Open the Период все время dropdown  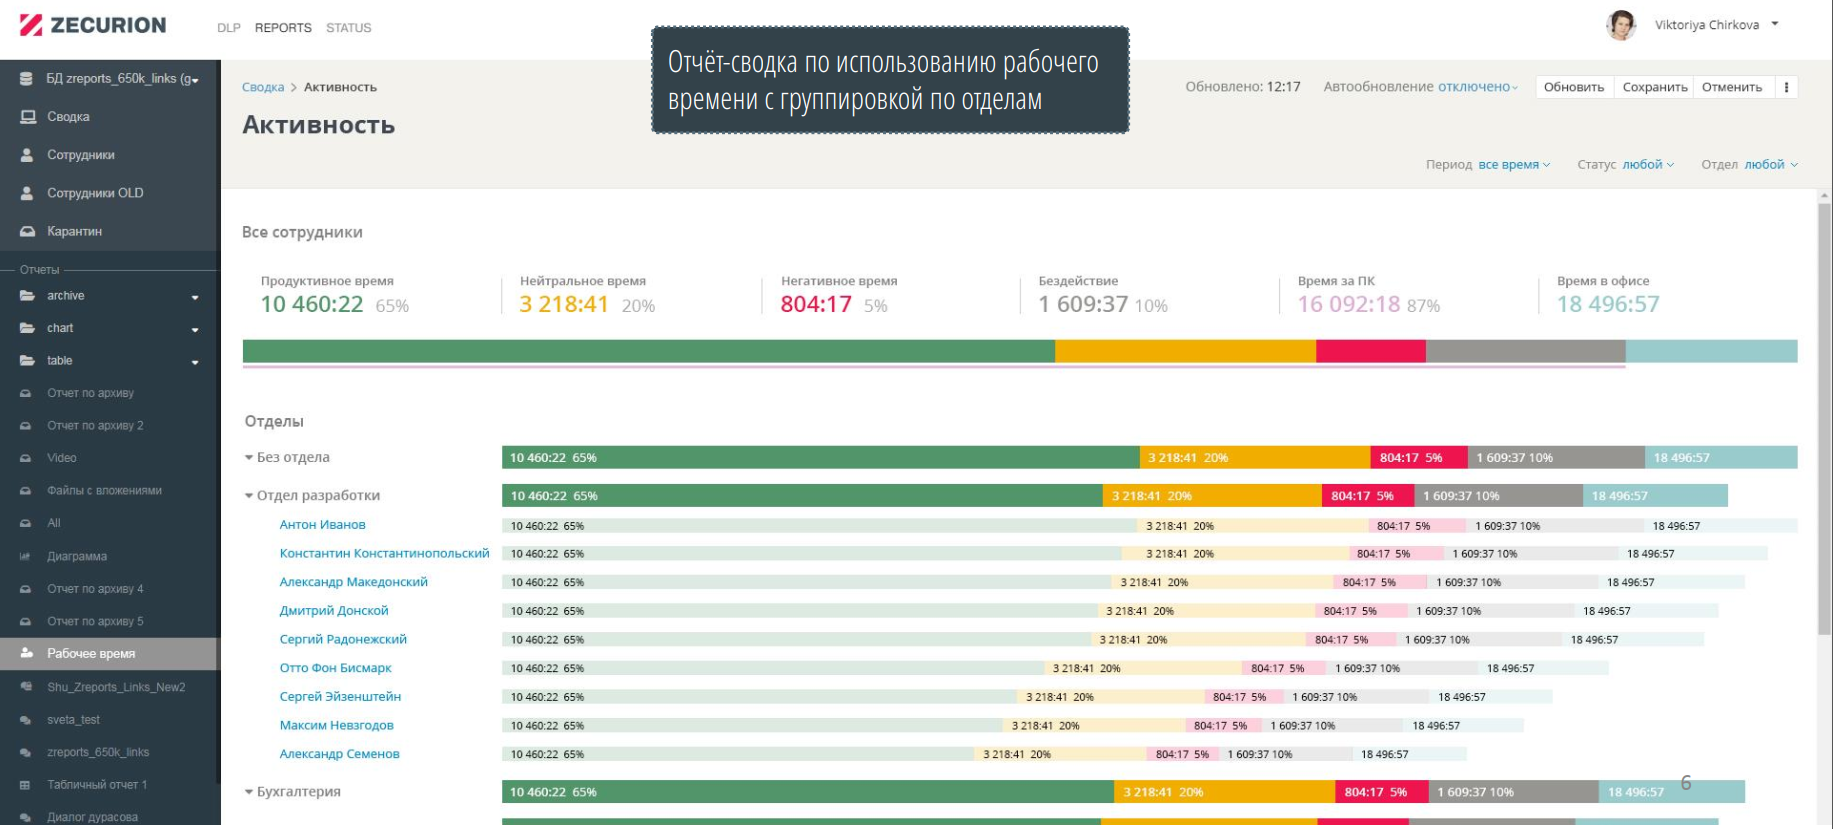pos(1513,165)
